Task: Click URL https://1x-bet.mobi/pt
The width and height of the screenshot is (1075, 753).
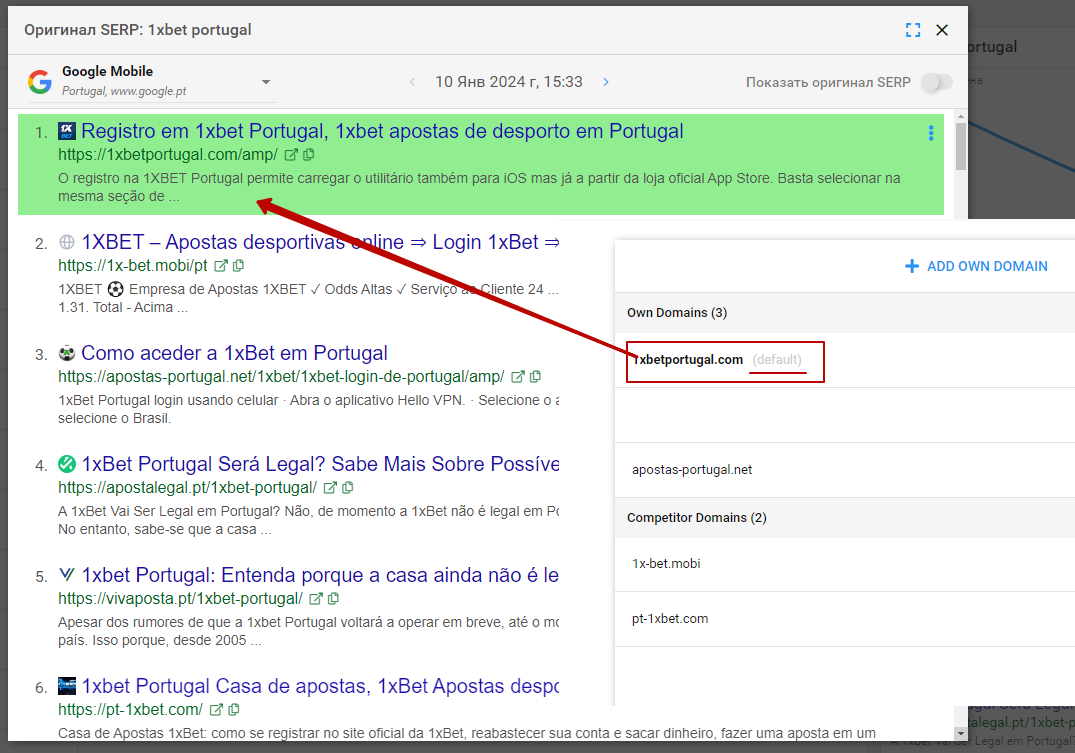Action: click(133, 266)
